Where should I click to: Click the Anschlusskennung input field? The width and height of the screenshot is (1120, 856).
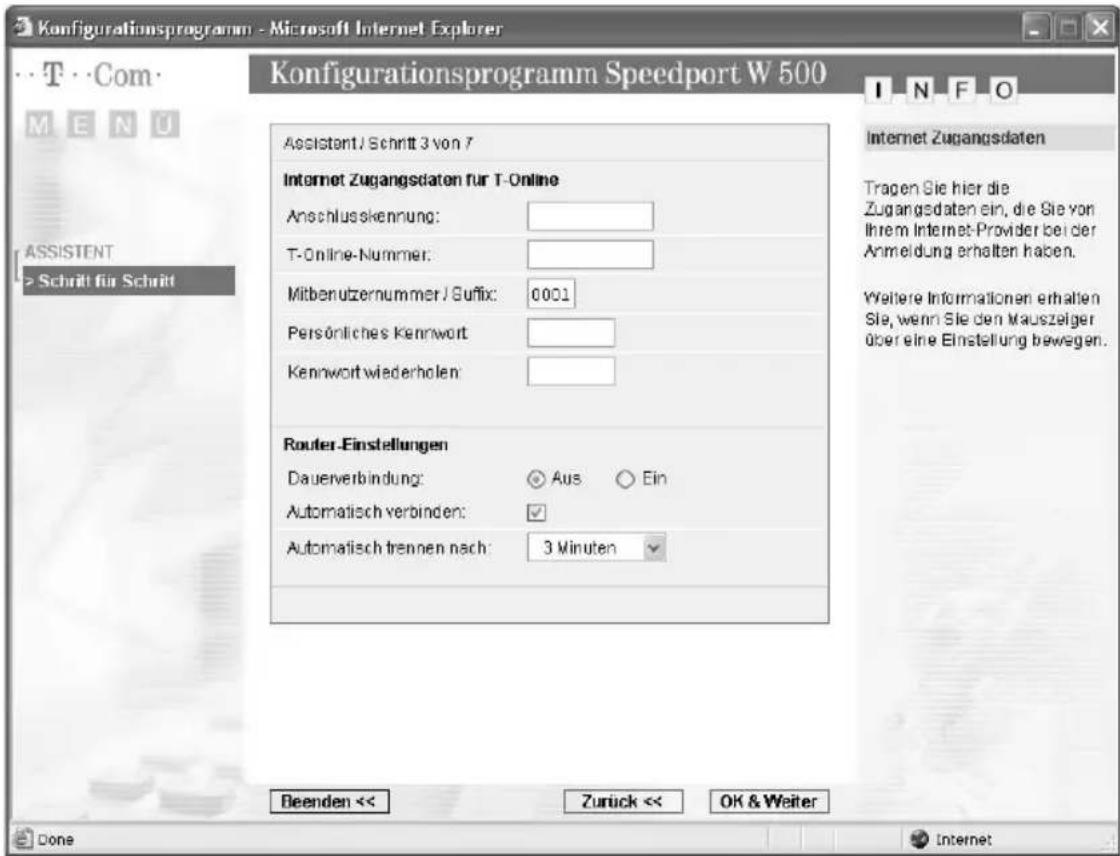(x=590, y=216)
